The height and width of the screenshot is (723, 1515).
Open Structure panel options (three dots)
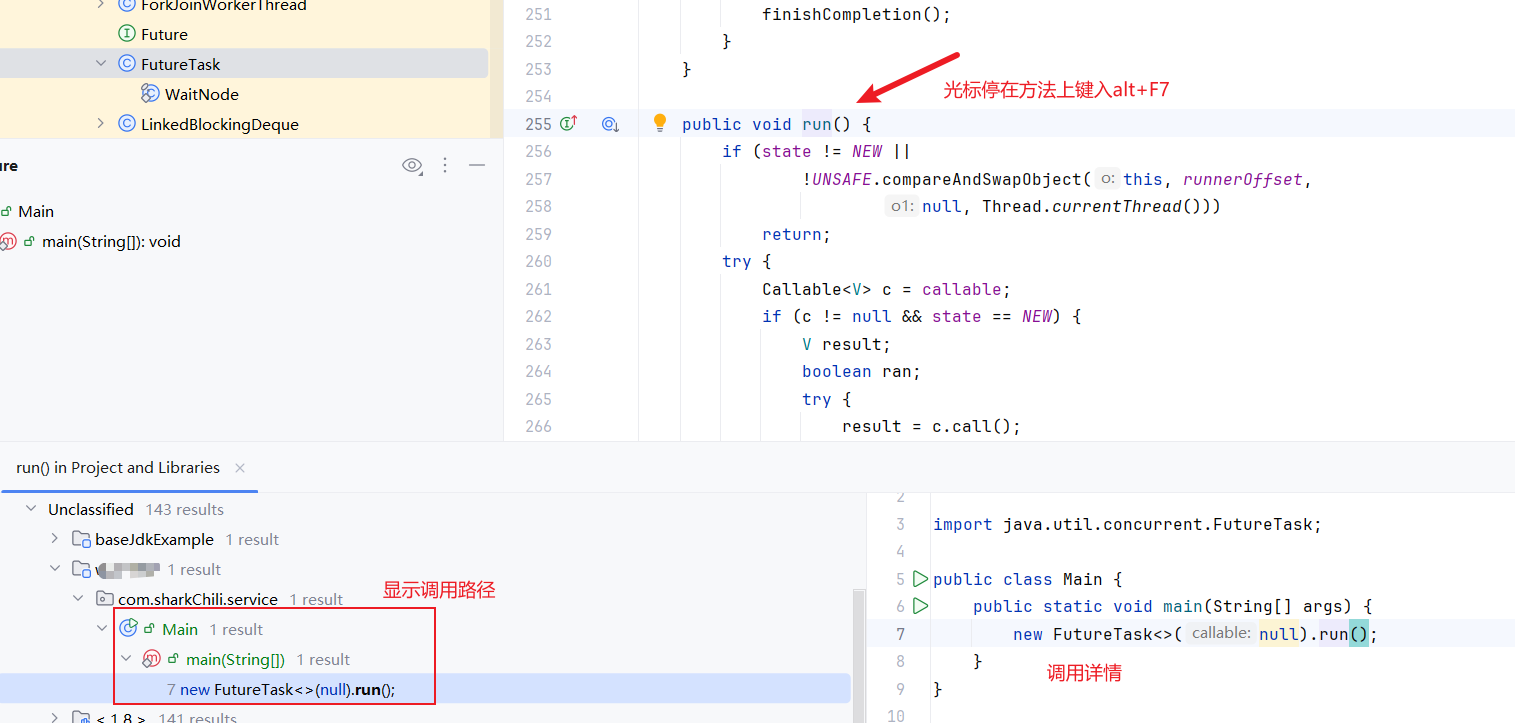(x=445, y=165)
